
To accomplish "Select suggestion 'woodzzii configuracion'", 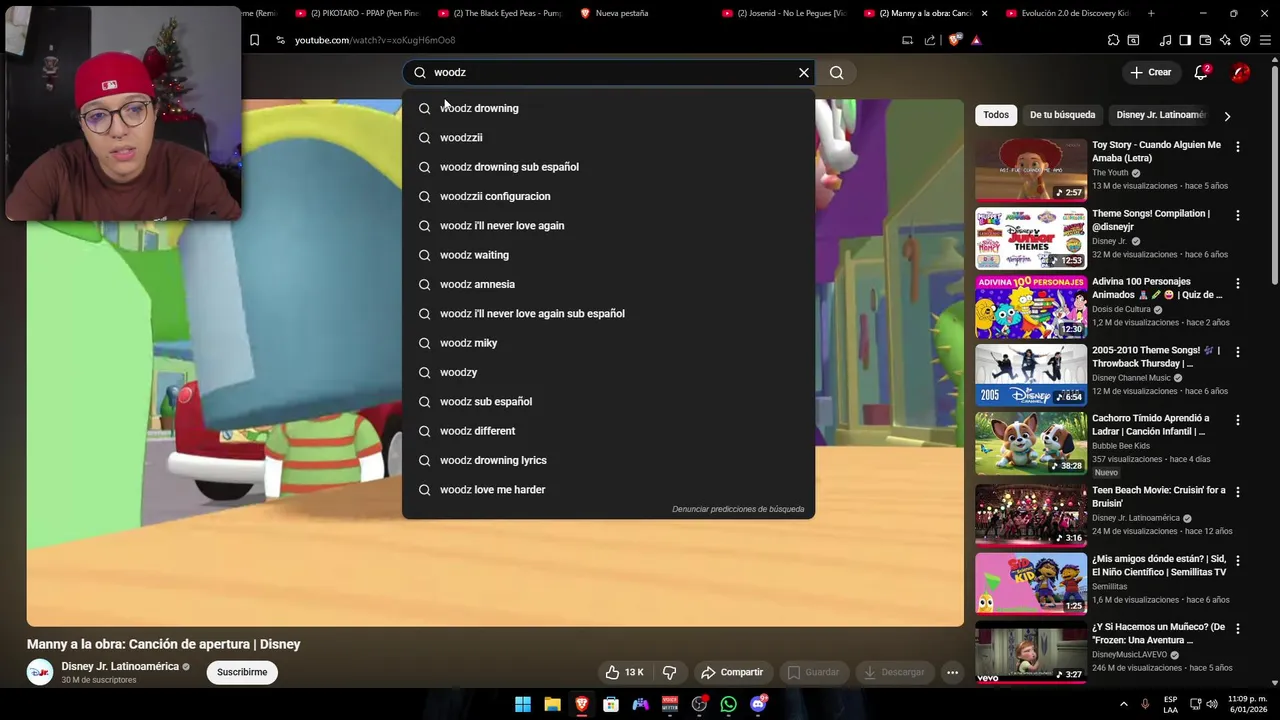I will coord(608,196).
